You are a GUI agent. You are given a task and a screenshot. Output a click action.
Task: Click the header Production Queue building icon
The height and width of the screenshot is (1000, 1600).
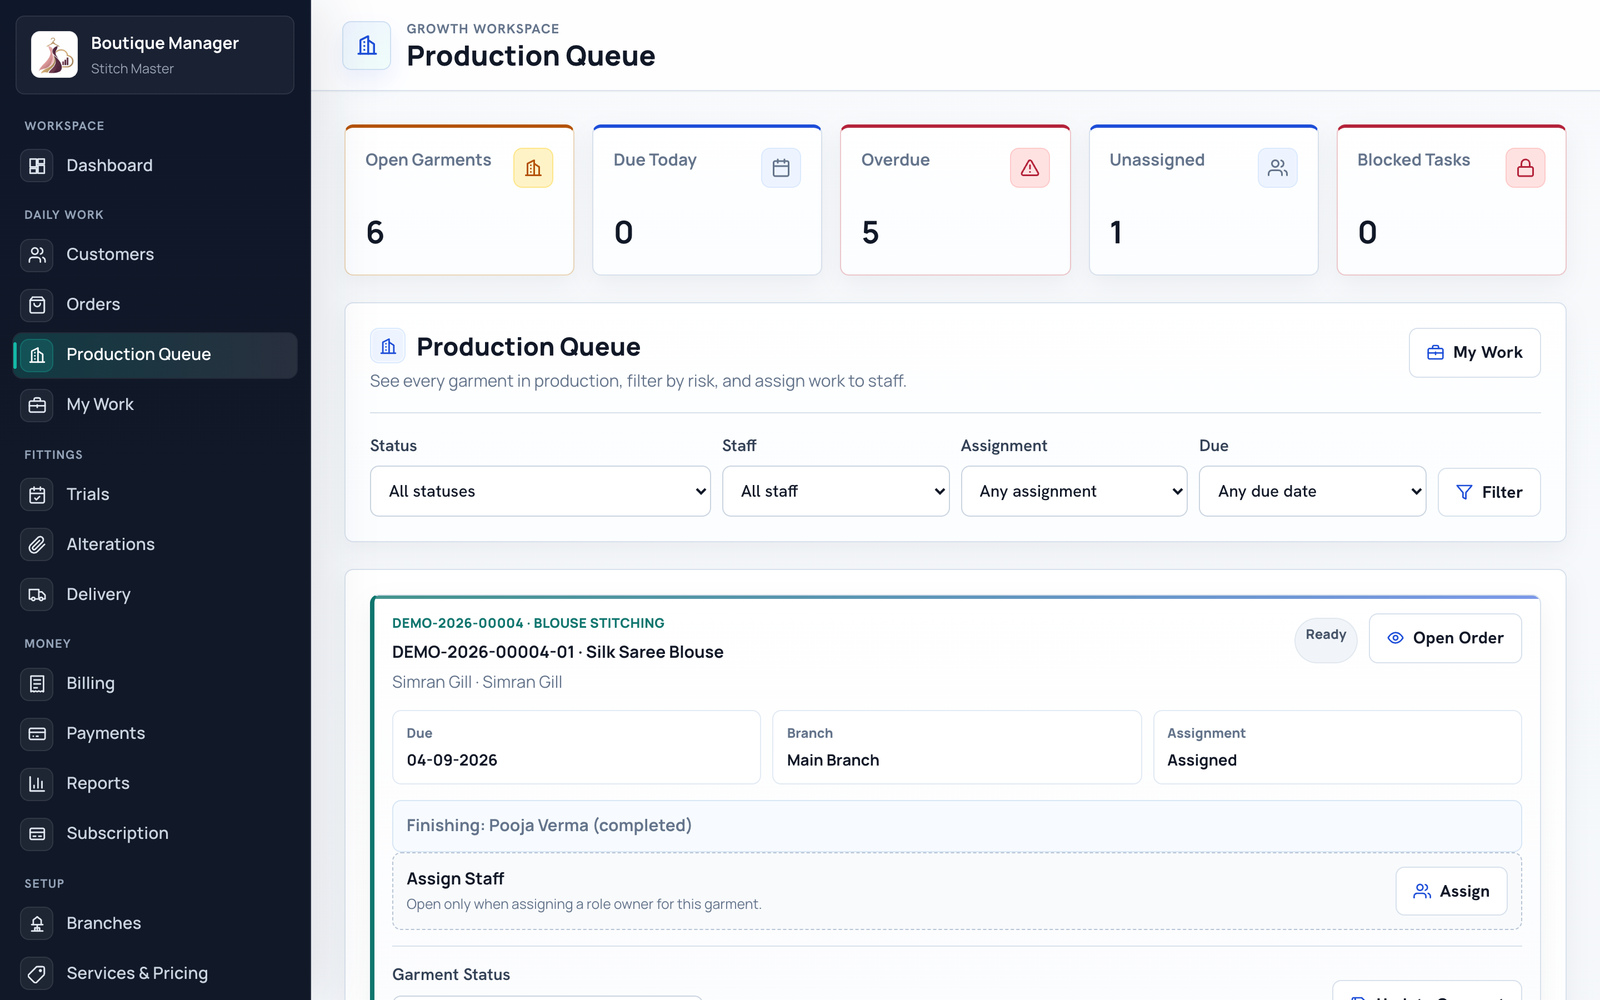tap(367, 46)
